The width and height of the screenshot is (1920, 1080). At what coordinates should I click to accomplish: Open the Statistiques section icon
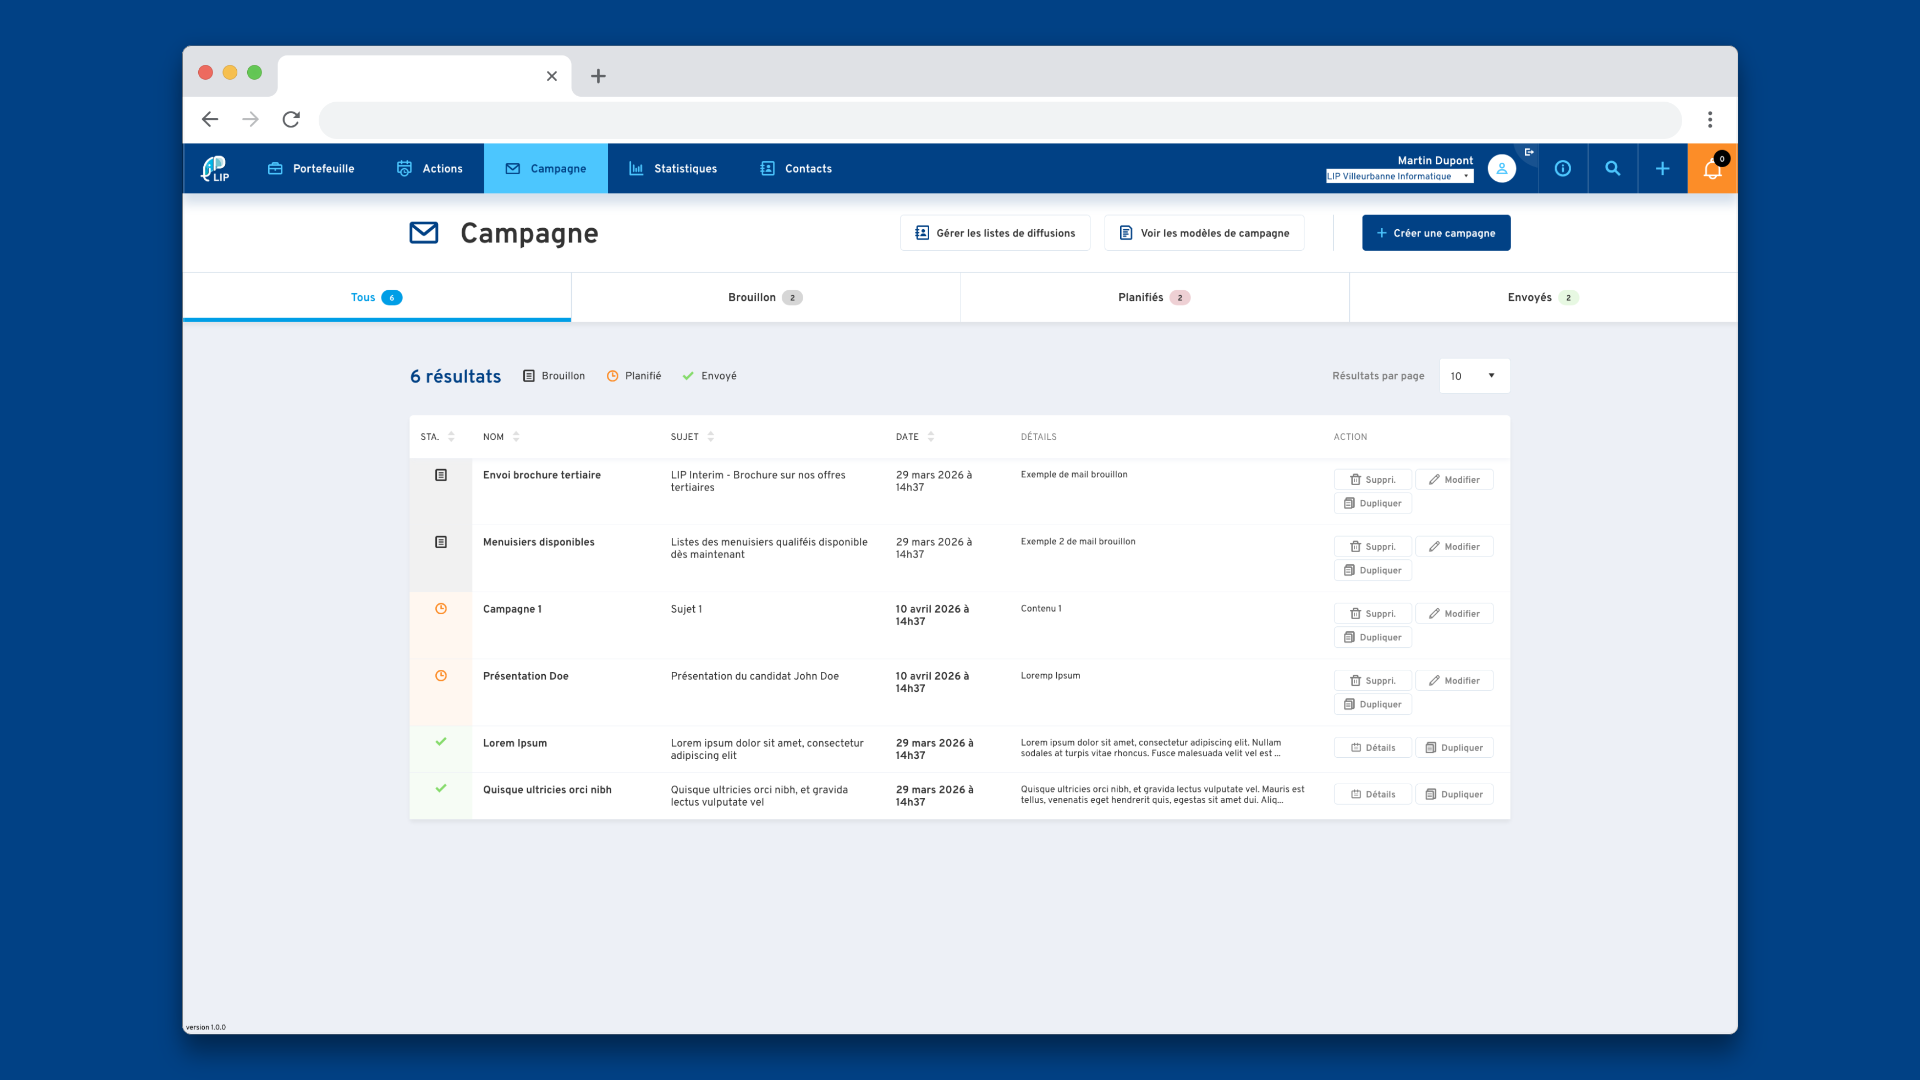pos(636,168)
